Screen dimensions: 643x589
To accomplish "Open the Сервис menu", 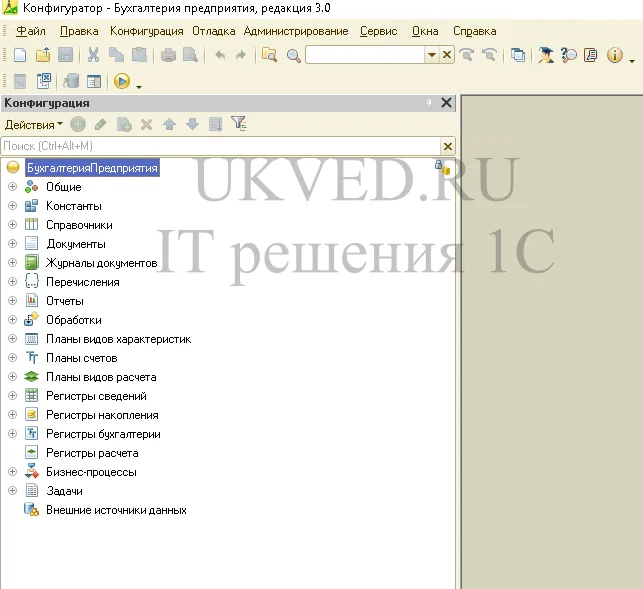I will pos(379,31).
